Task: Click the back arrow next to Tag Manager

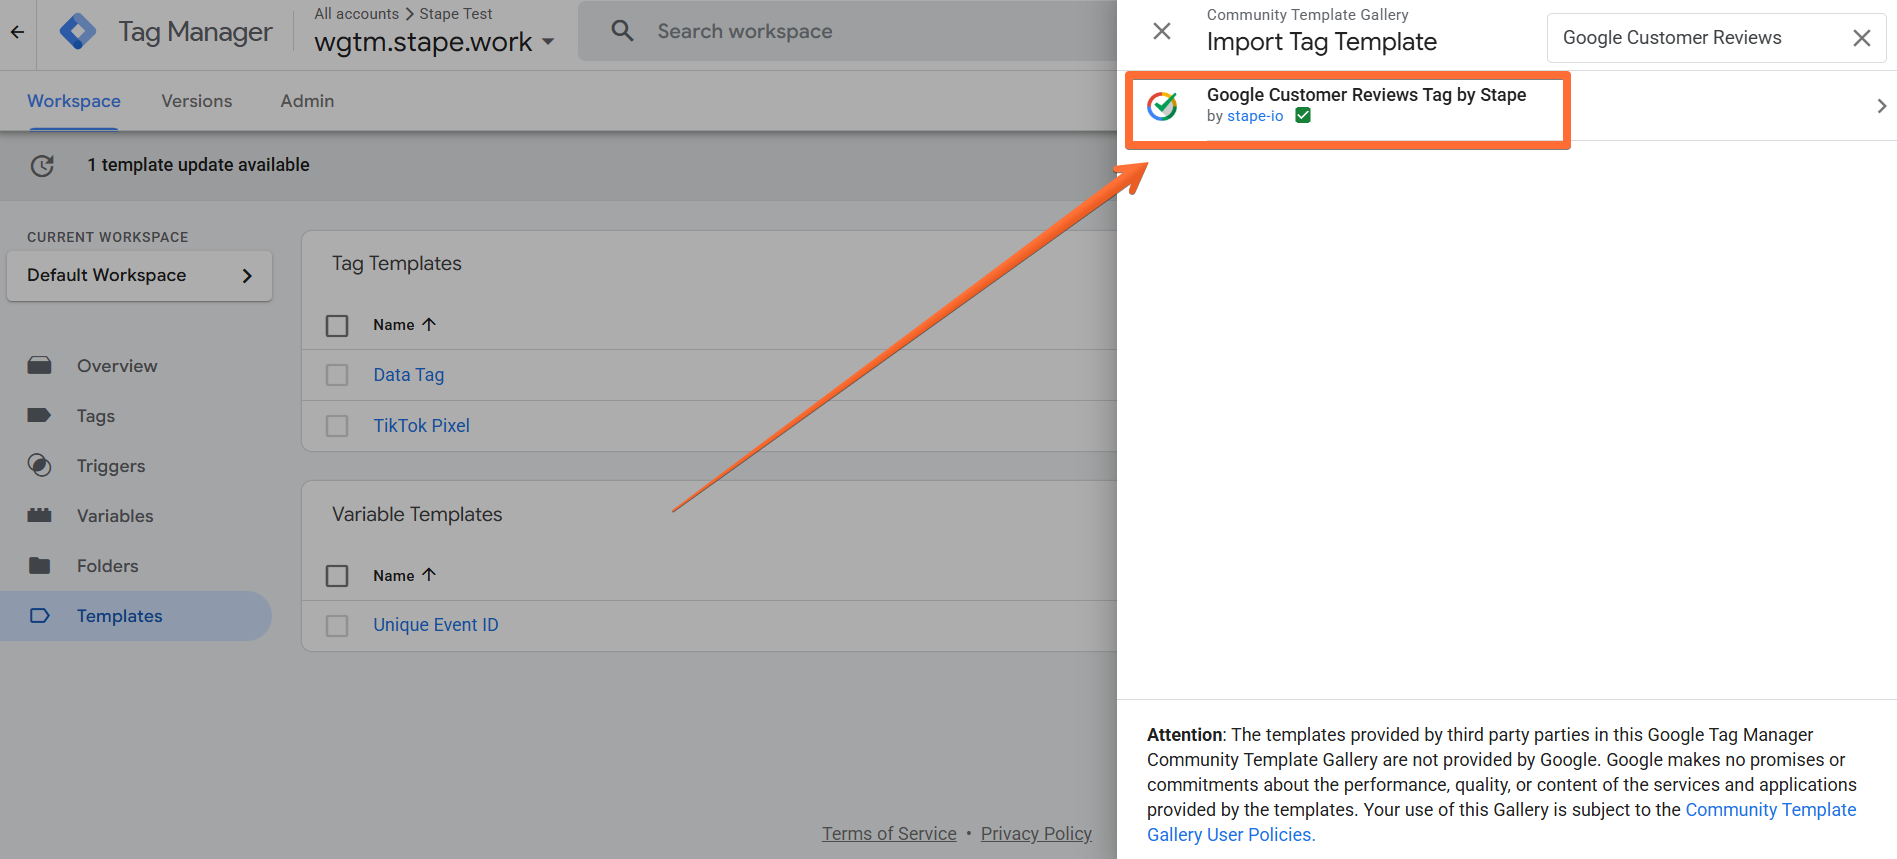Action: coord(17,32)
